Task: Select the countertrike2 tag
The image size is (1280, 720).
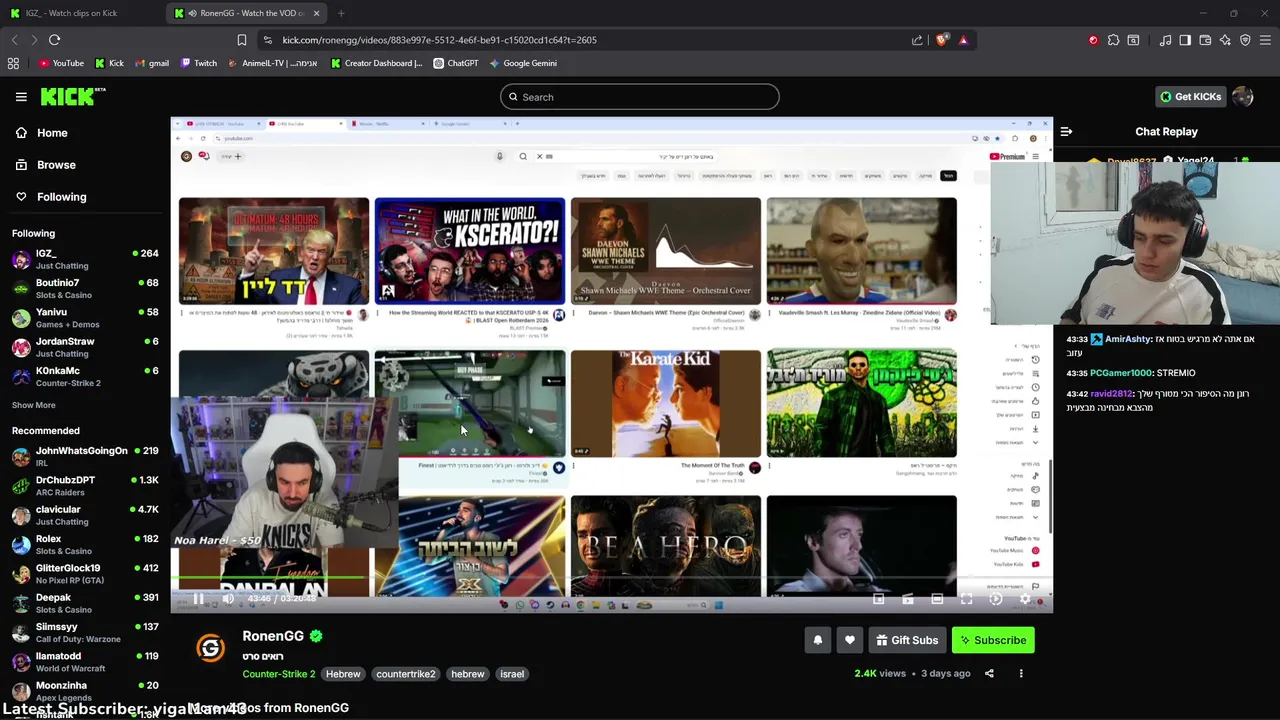Action: (x=406, y=674)
